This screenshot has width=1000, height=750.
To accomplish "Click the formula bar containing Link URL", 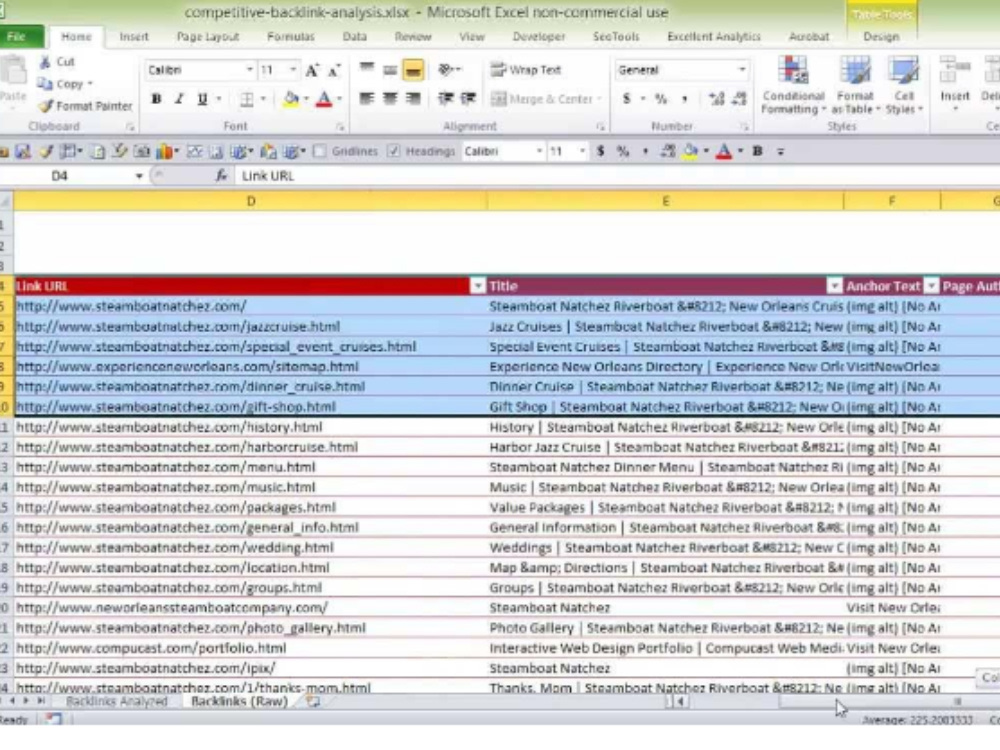I will 616,176.
